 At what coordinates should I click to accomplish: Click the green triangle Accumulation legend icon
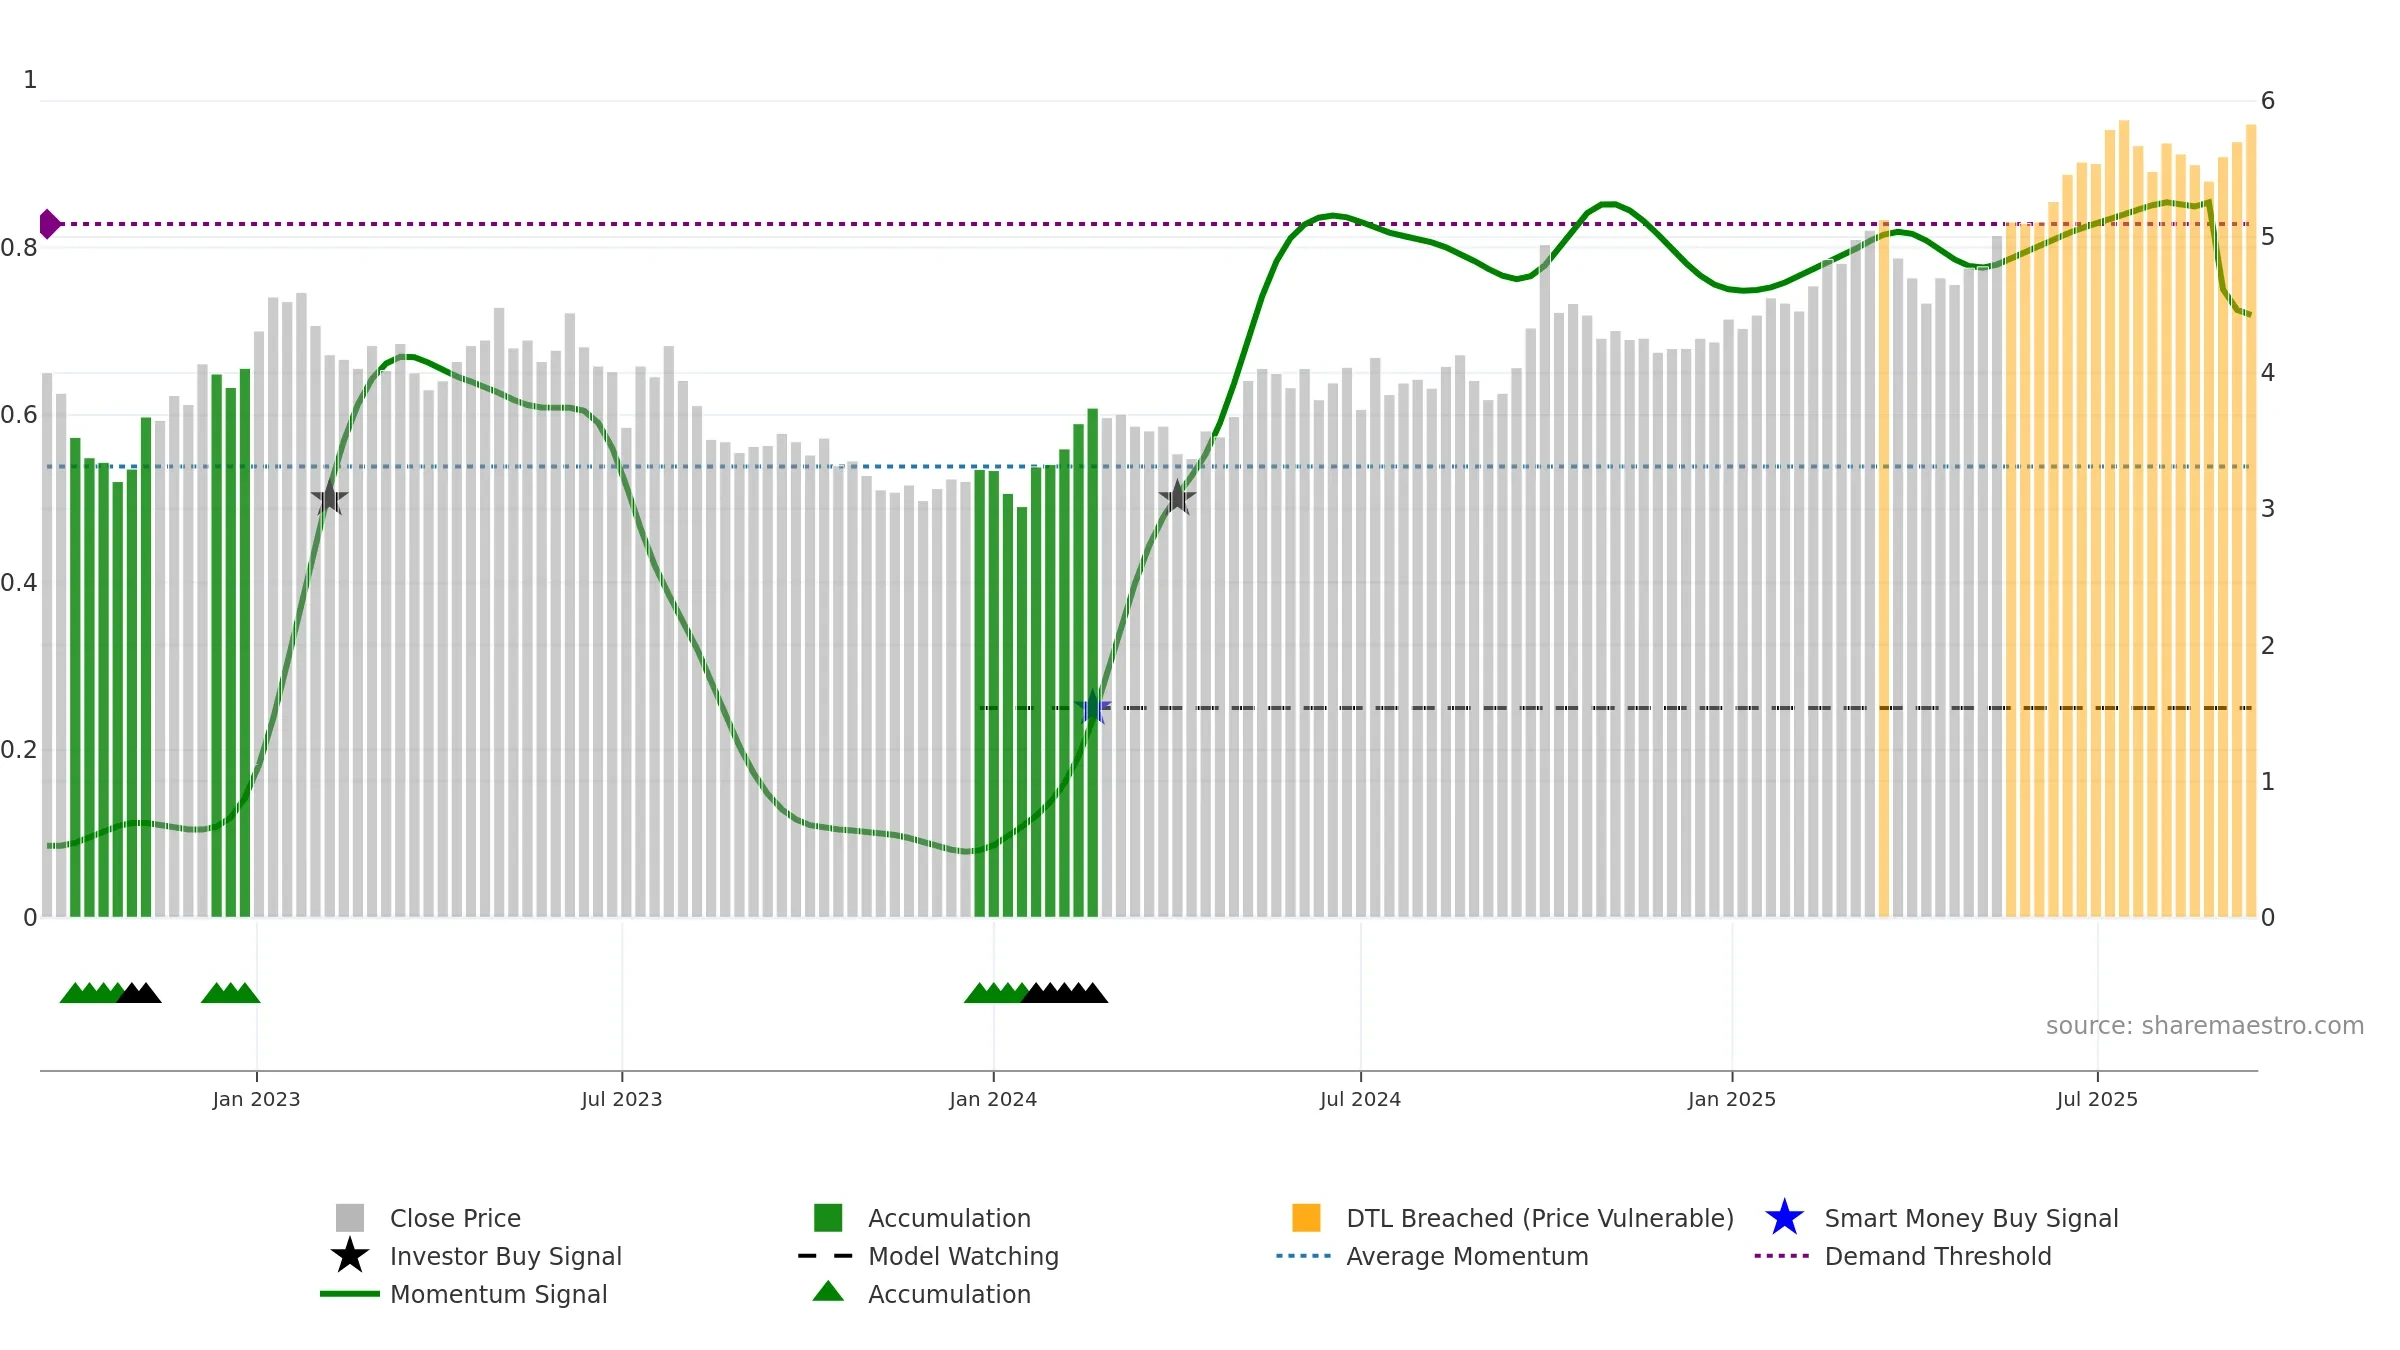point(828,1291)
